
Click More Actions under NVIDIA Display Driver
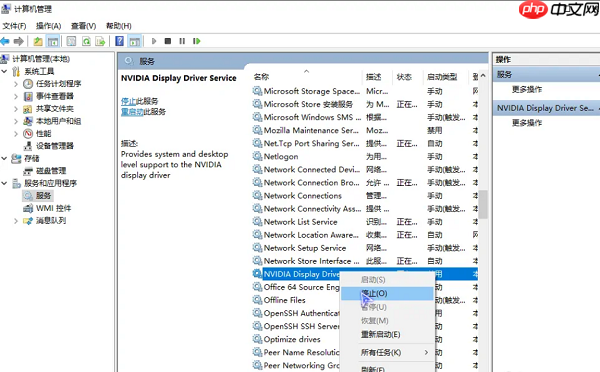click(527, 122)
